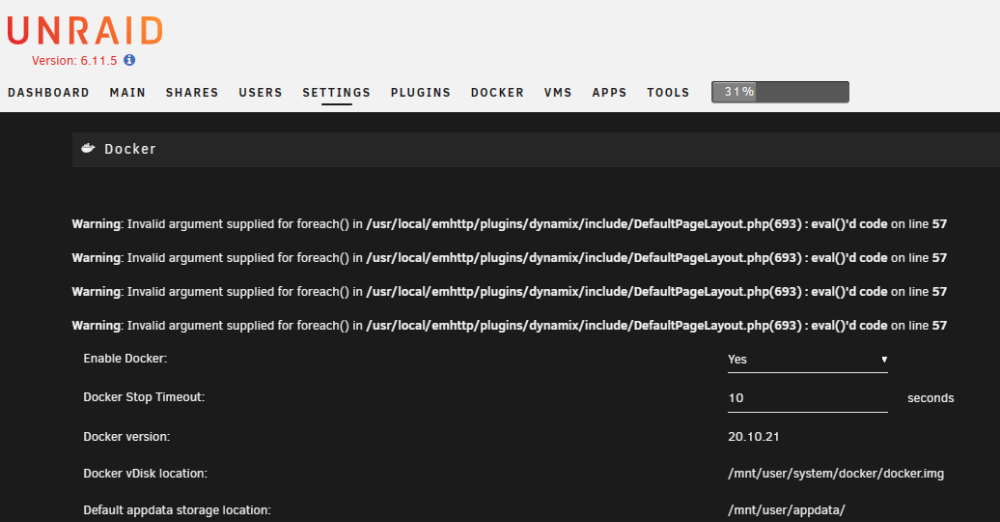Click the Unraid logo
Screen dimensions: 1000x522
pyautogui.click(x=85, y=31)
